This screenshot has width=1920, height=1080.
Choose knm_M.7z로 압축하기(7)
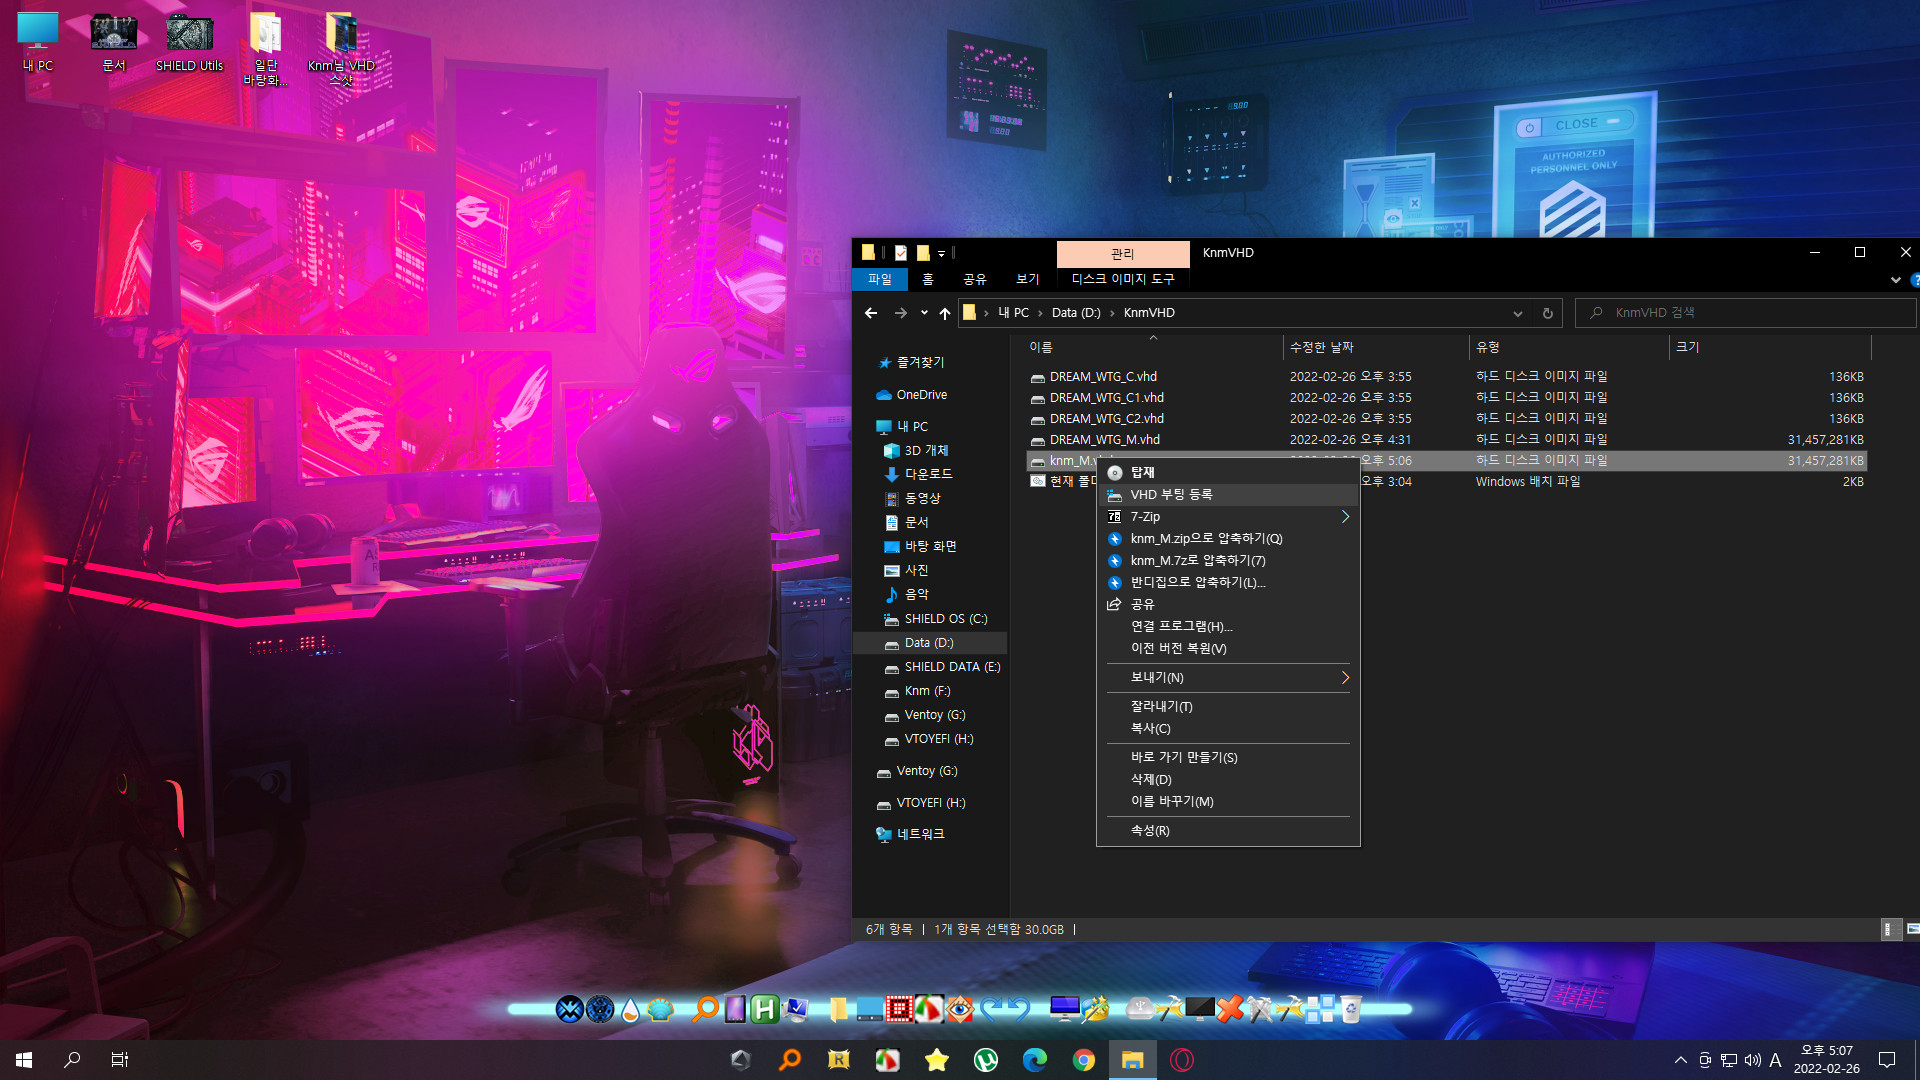pos(1228,561)
